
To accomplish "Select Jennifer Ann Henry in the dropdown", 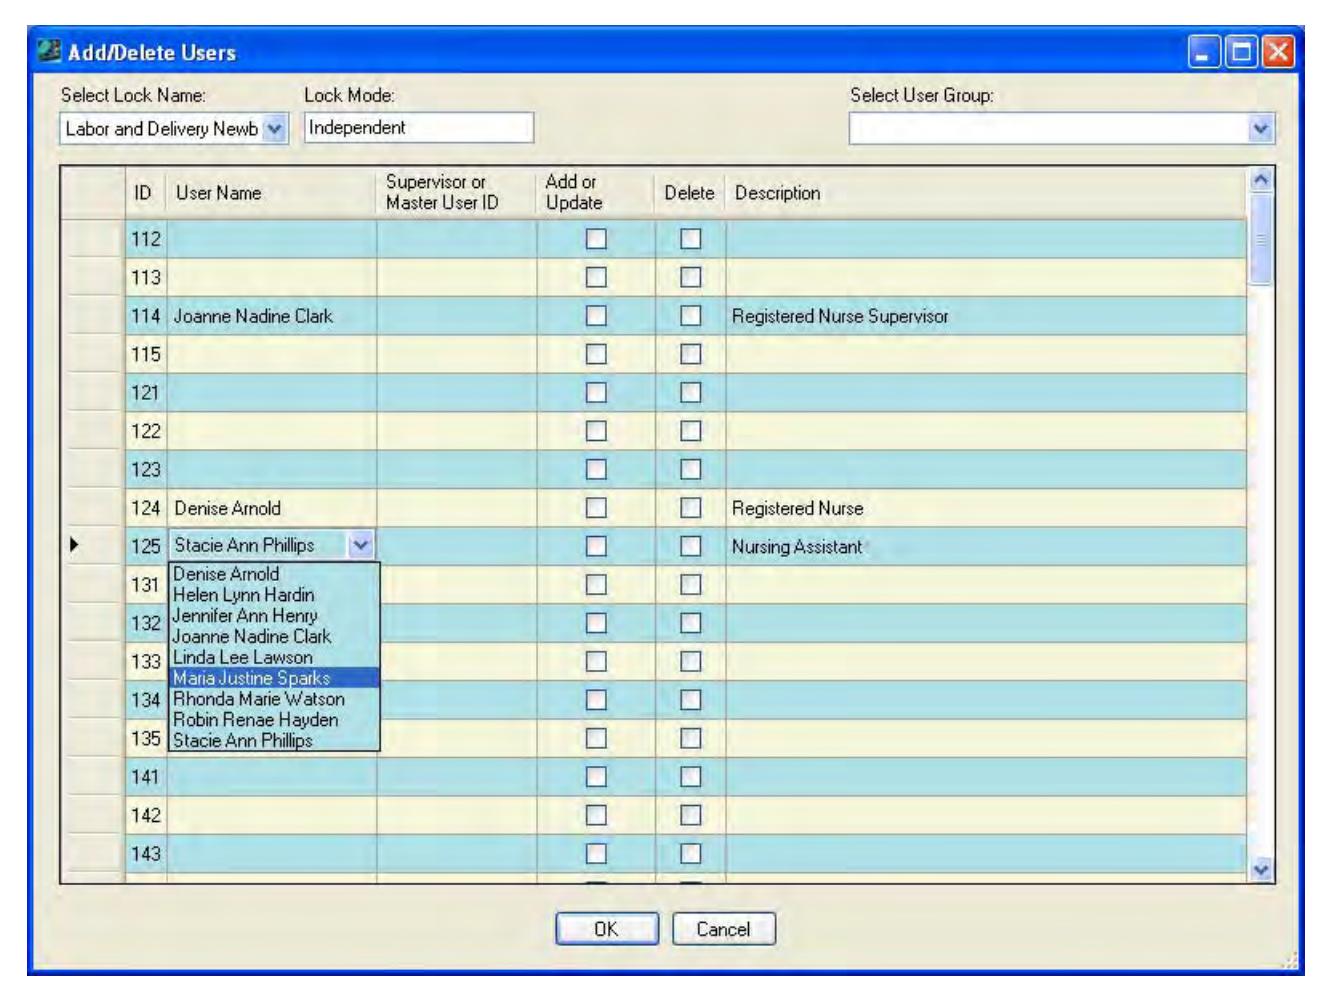I will pos(273,616).
